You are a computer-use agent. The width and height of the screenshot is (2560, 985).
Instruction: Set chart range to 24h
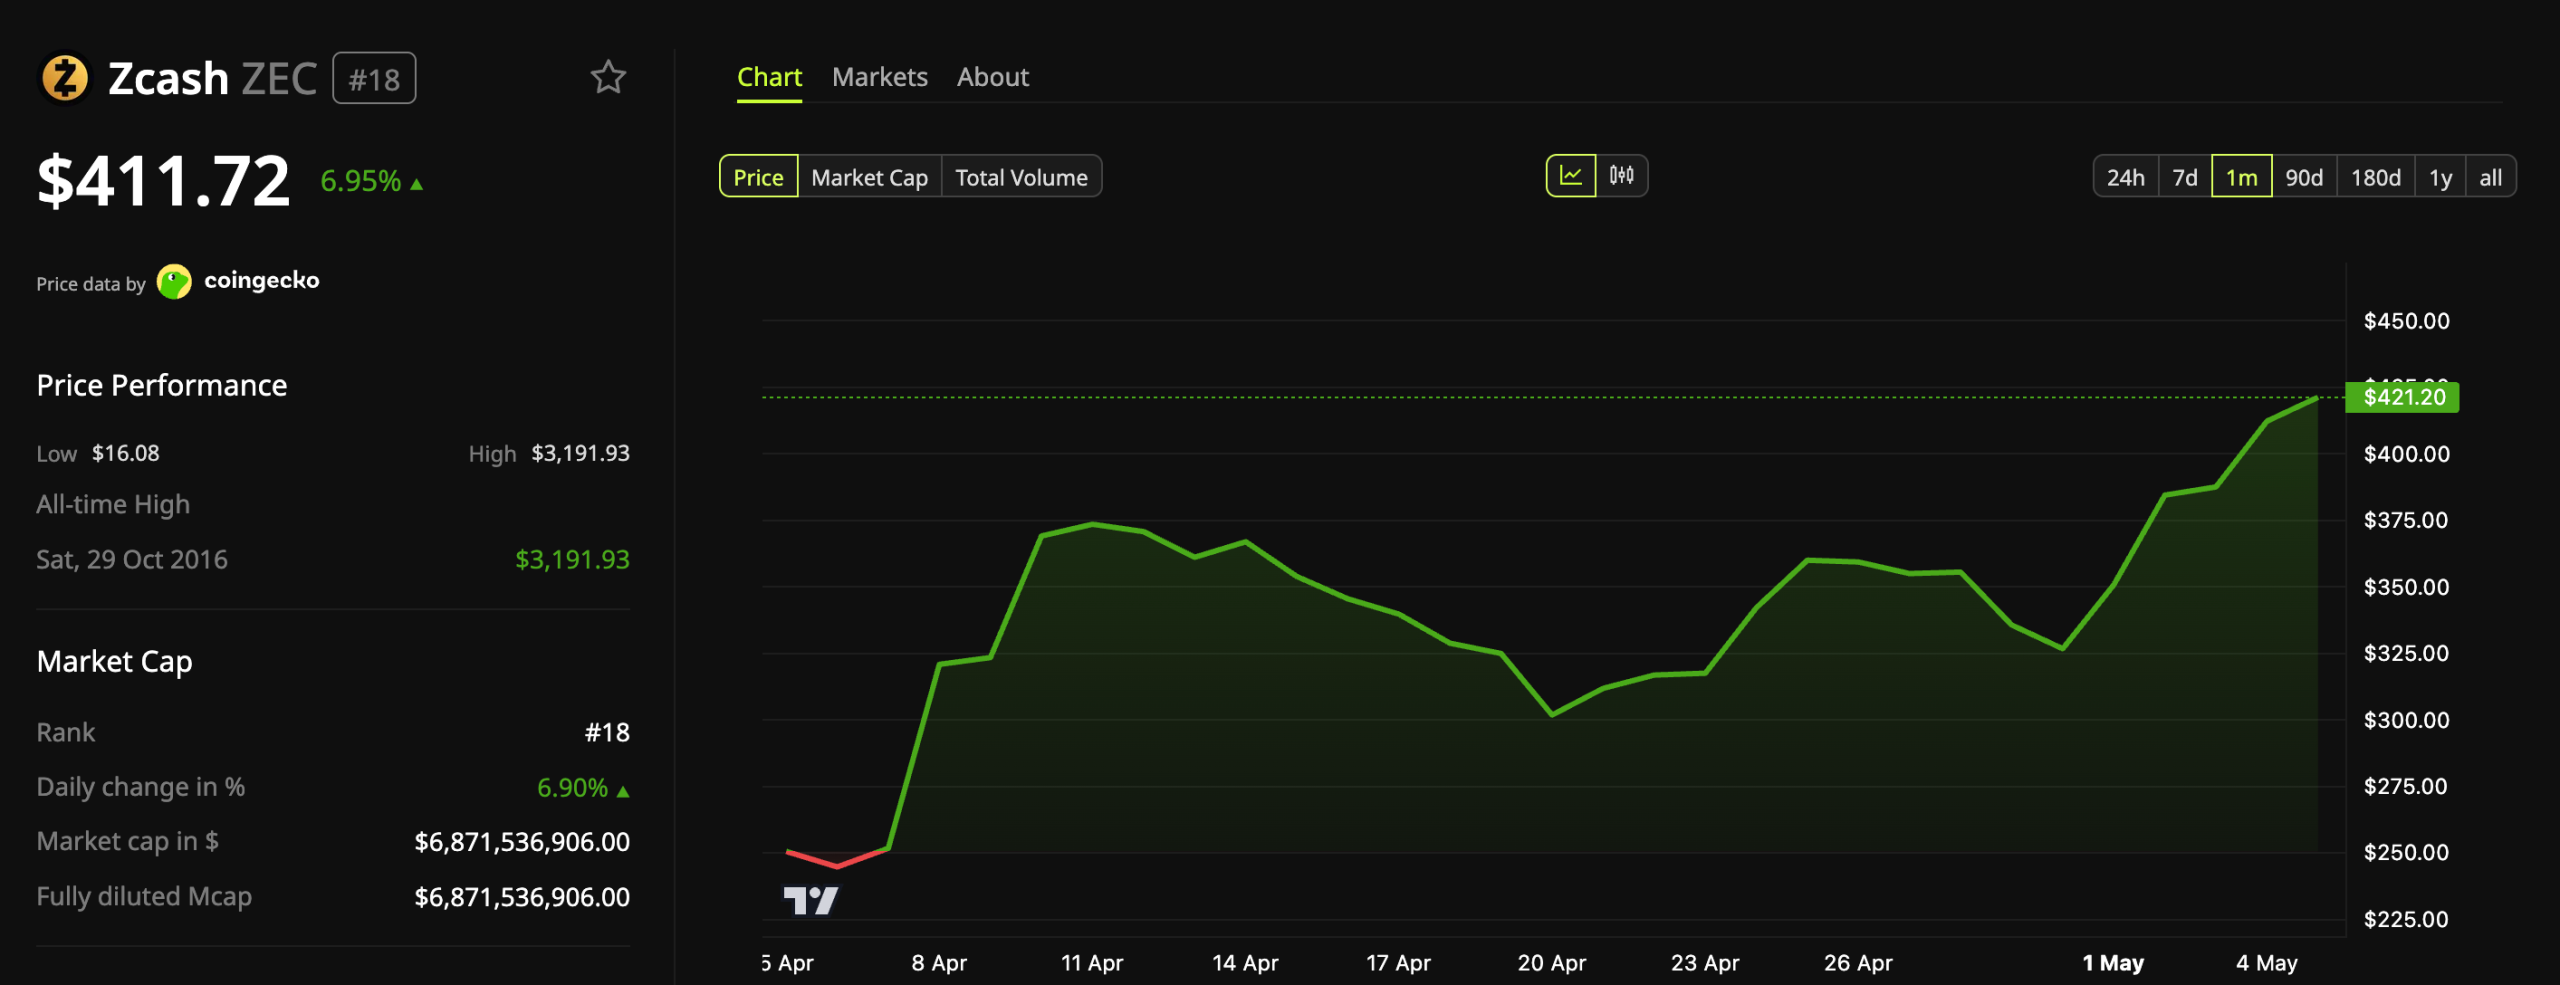coord(2126,177)
